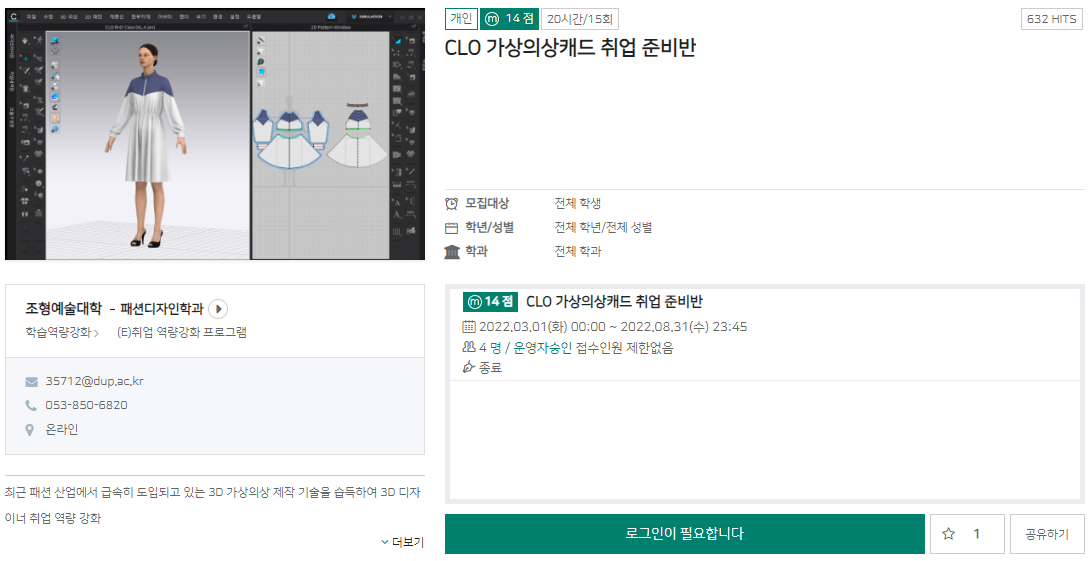Click the location pin icon by 온라인
This screenshot has width=1092, height=561.
(32, 429)
